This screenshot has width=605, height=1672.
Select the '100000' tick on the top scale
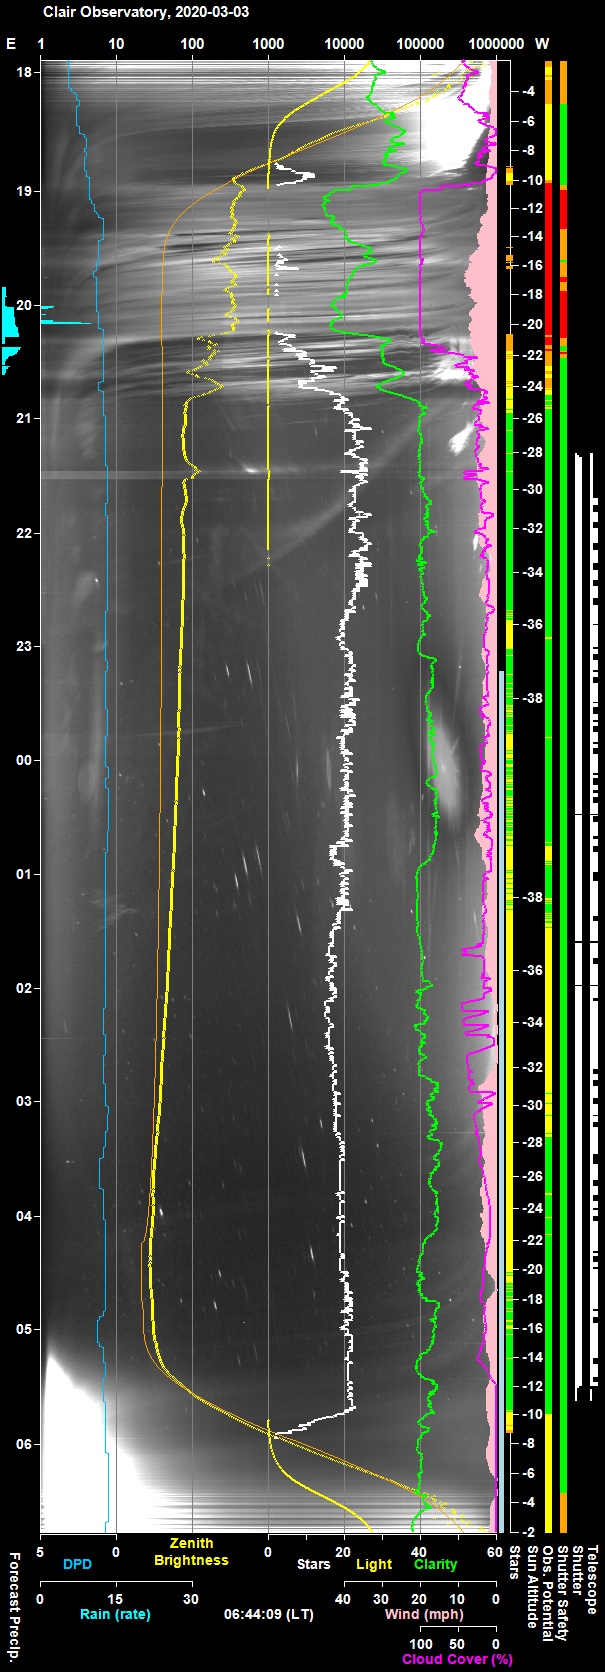point(420,44)
